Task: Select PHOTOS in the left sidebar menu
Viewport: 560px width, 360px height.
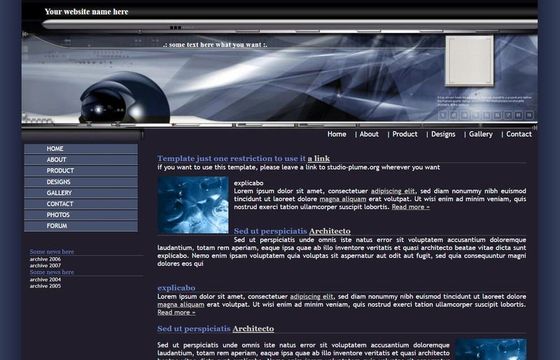Action: tap(81, 215)
